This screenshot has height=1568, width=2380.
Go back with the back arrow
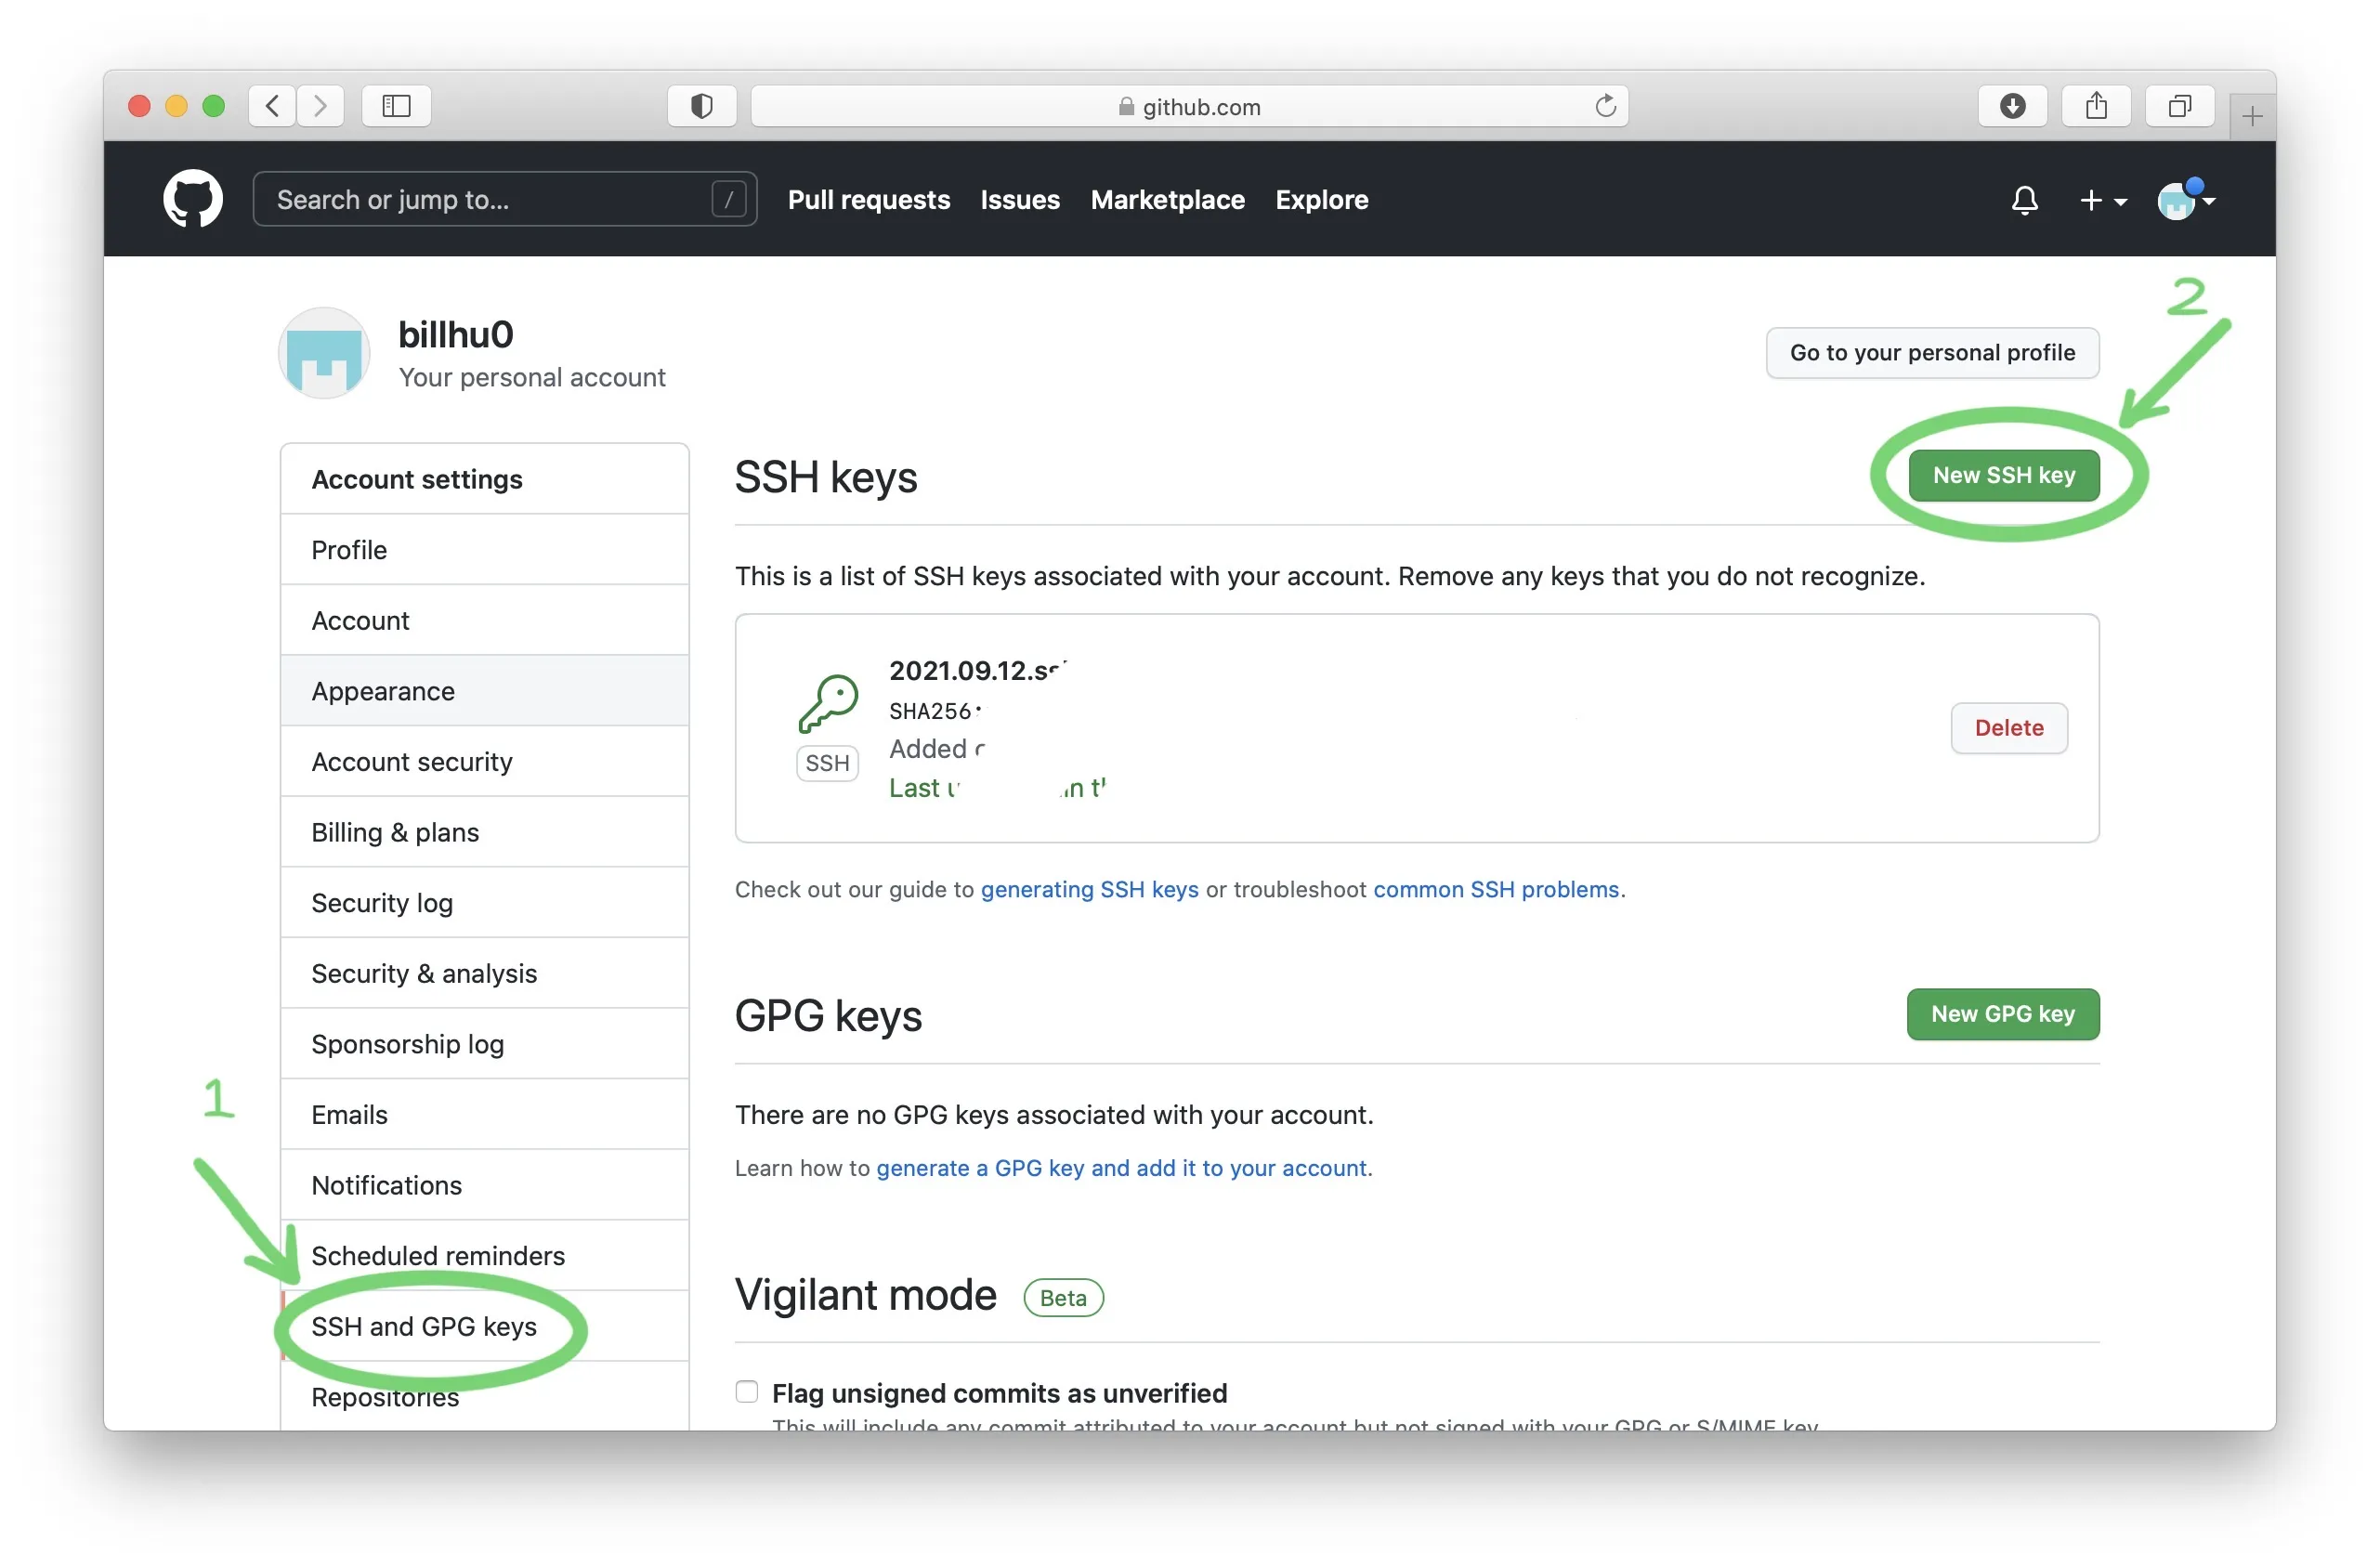(272, 106)
